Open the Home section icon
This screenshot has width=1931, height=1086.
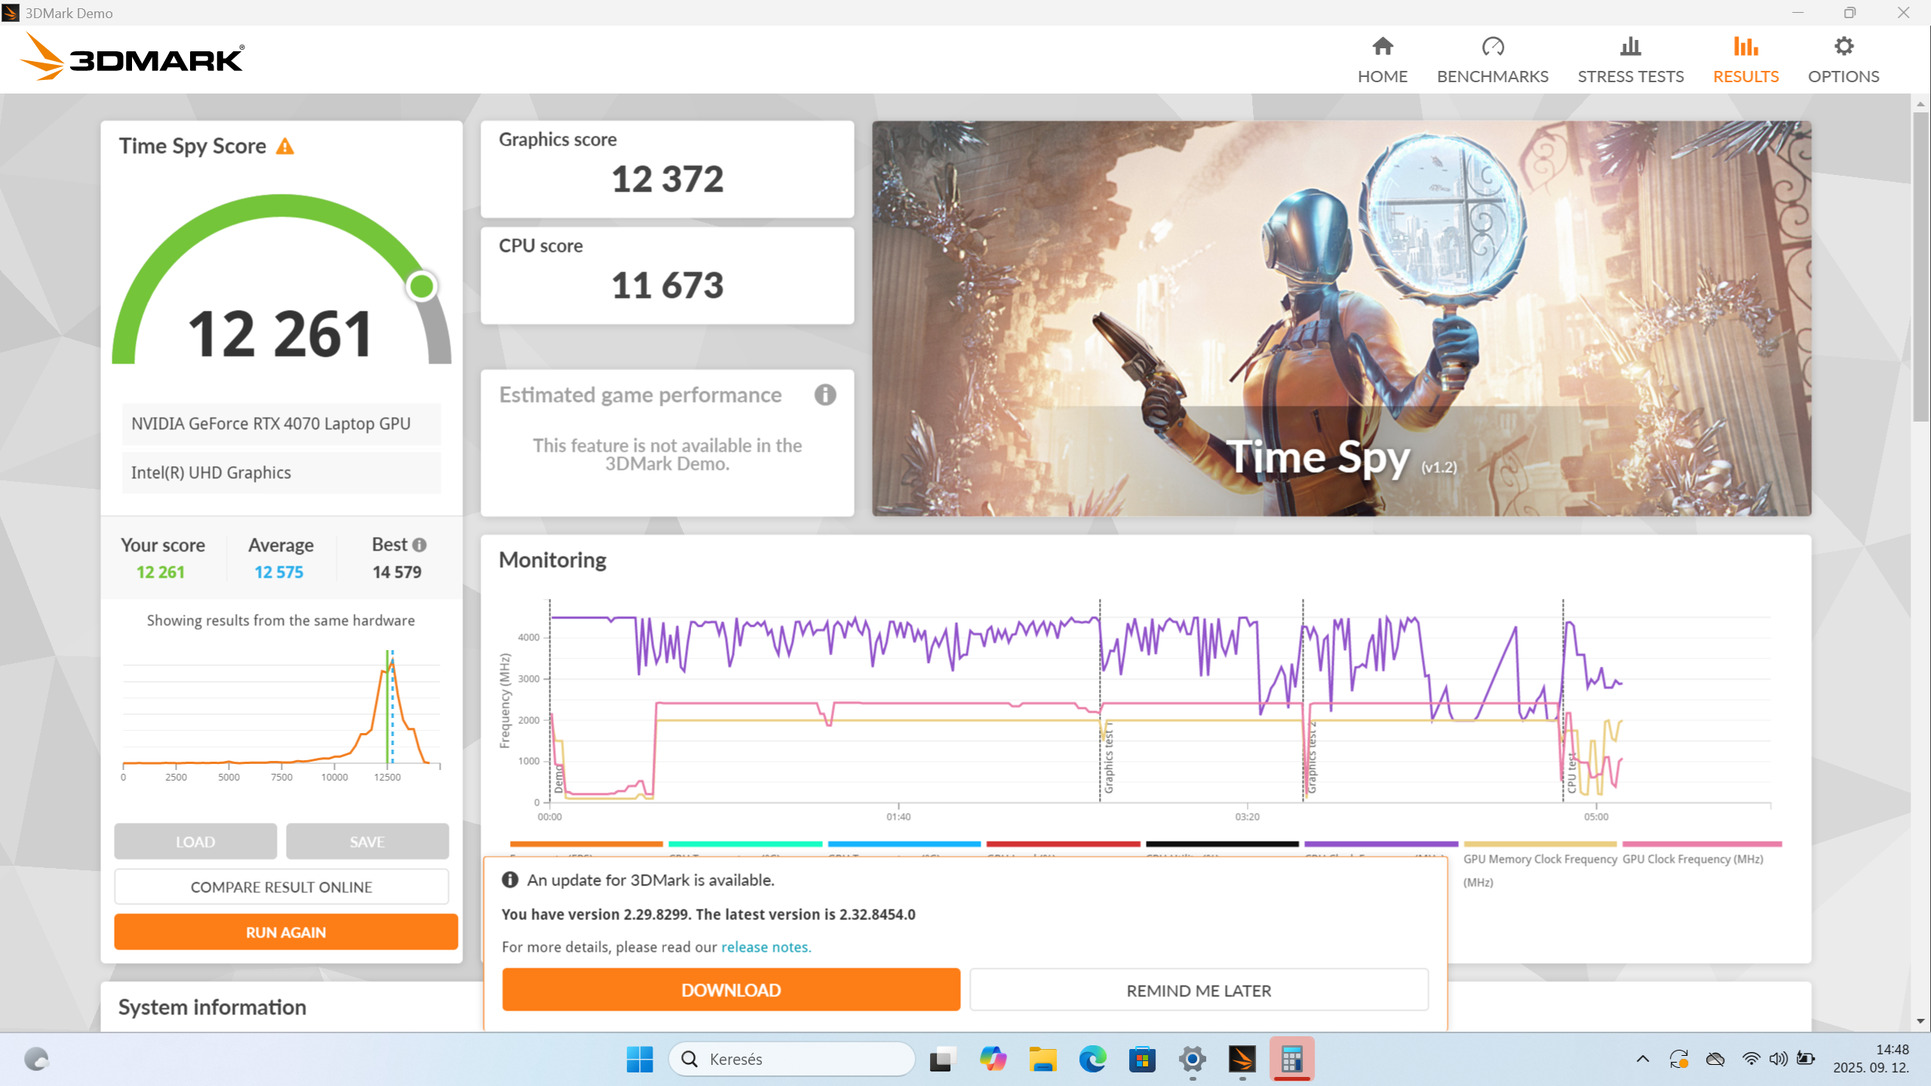click(x=1382, y=47)
